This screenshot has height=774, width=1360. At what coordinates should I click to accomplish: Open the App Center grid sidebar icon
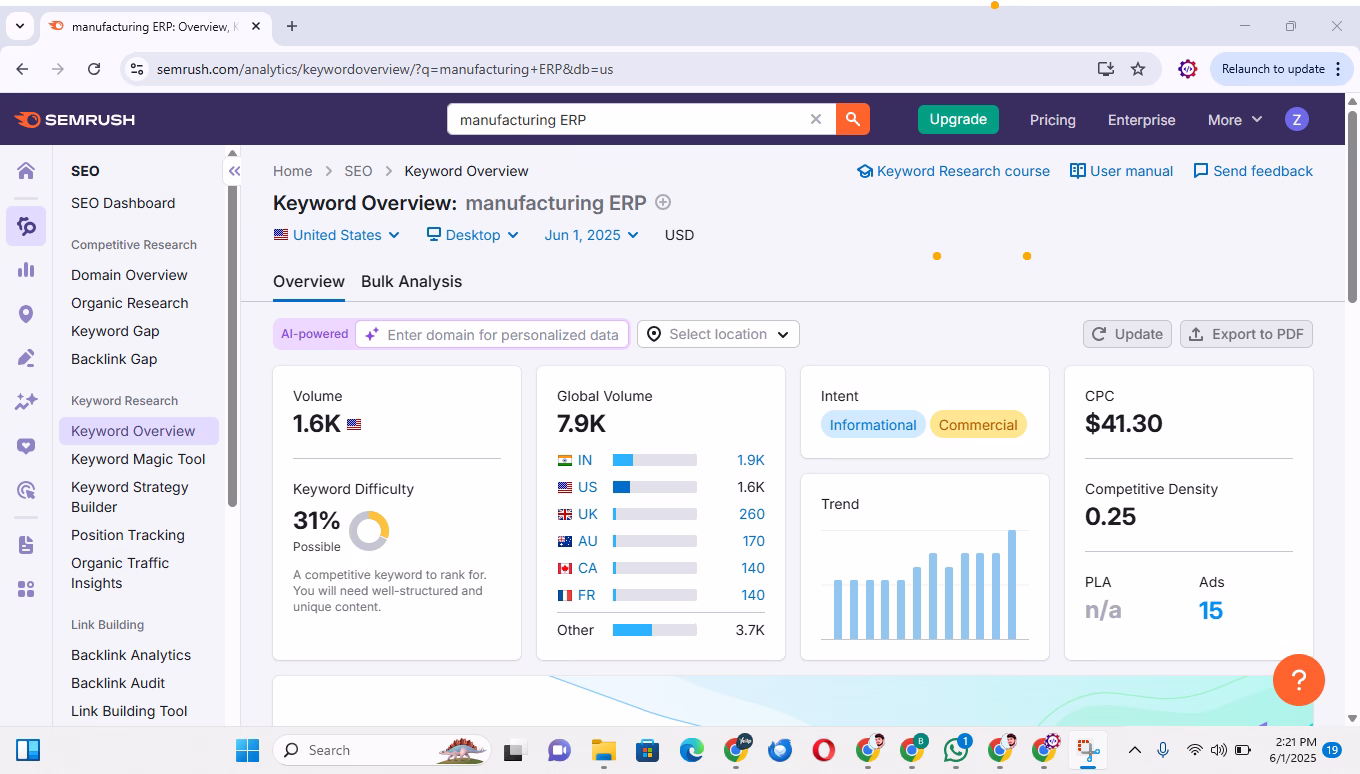[x=26, y=589]
